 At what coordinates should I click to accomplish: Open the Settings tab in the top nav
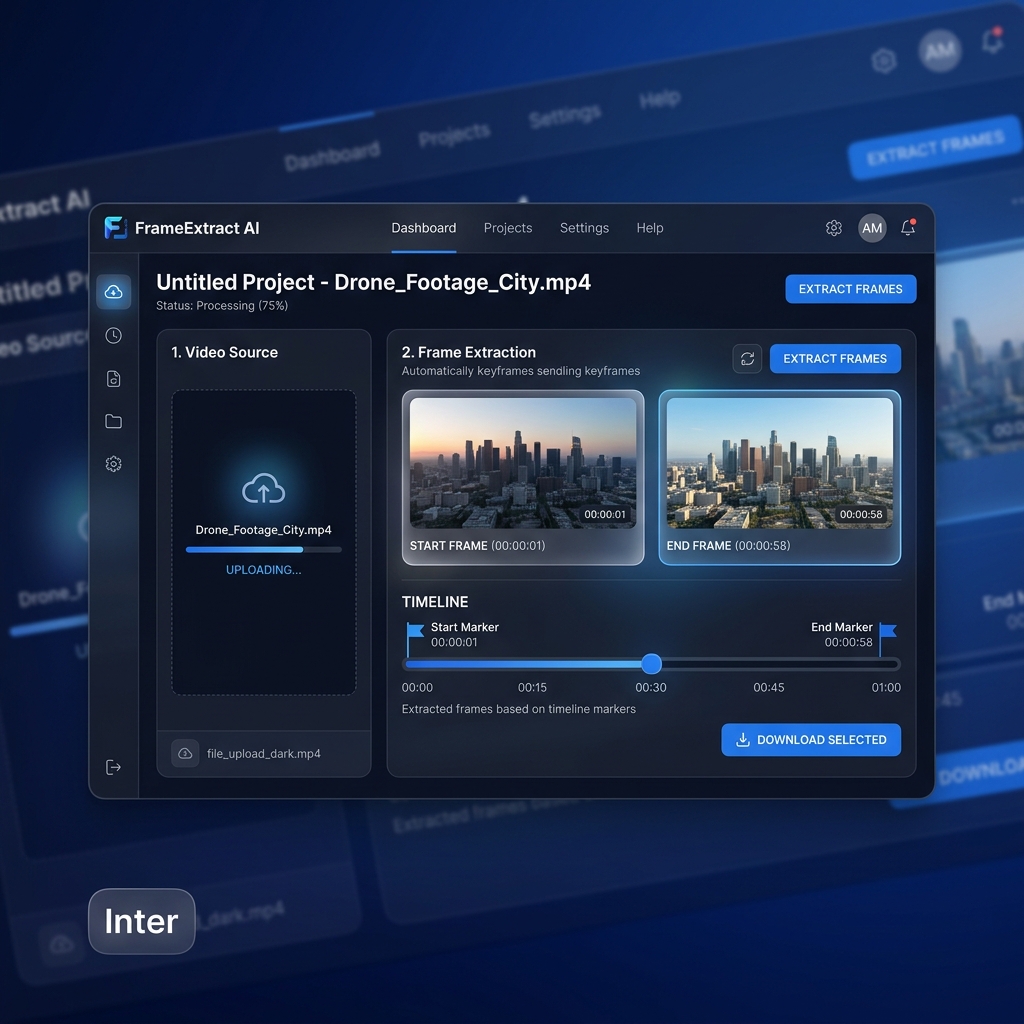point(584,228)
